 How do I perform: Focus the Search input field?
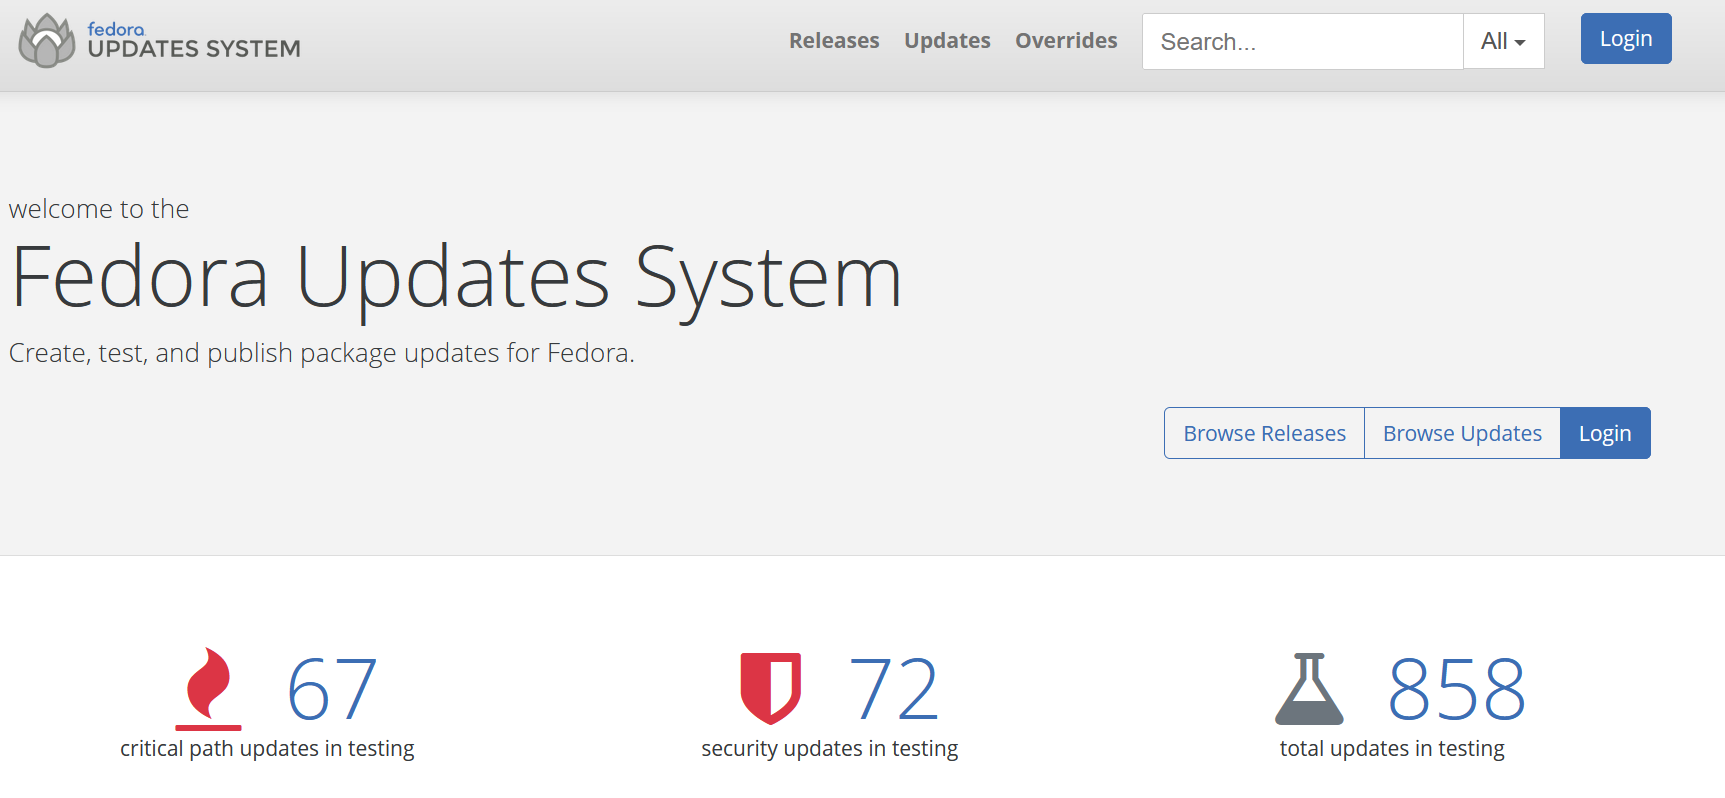click(x=1302, y=41)
